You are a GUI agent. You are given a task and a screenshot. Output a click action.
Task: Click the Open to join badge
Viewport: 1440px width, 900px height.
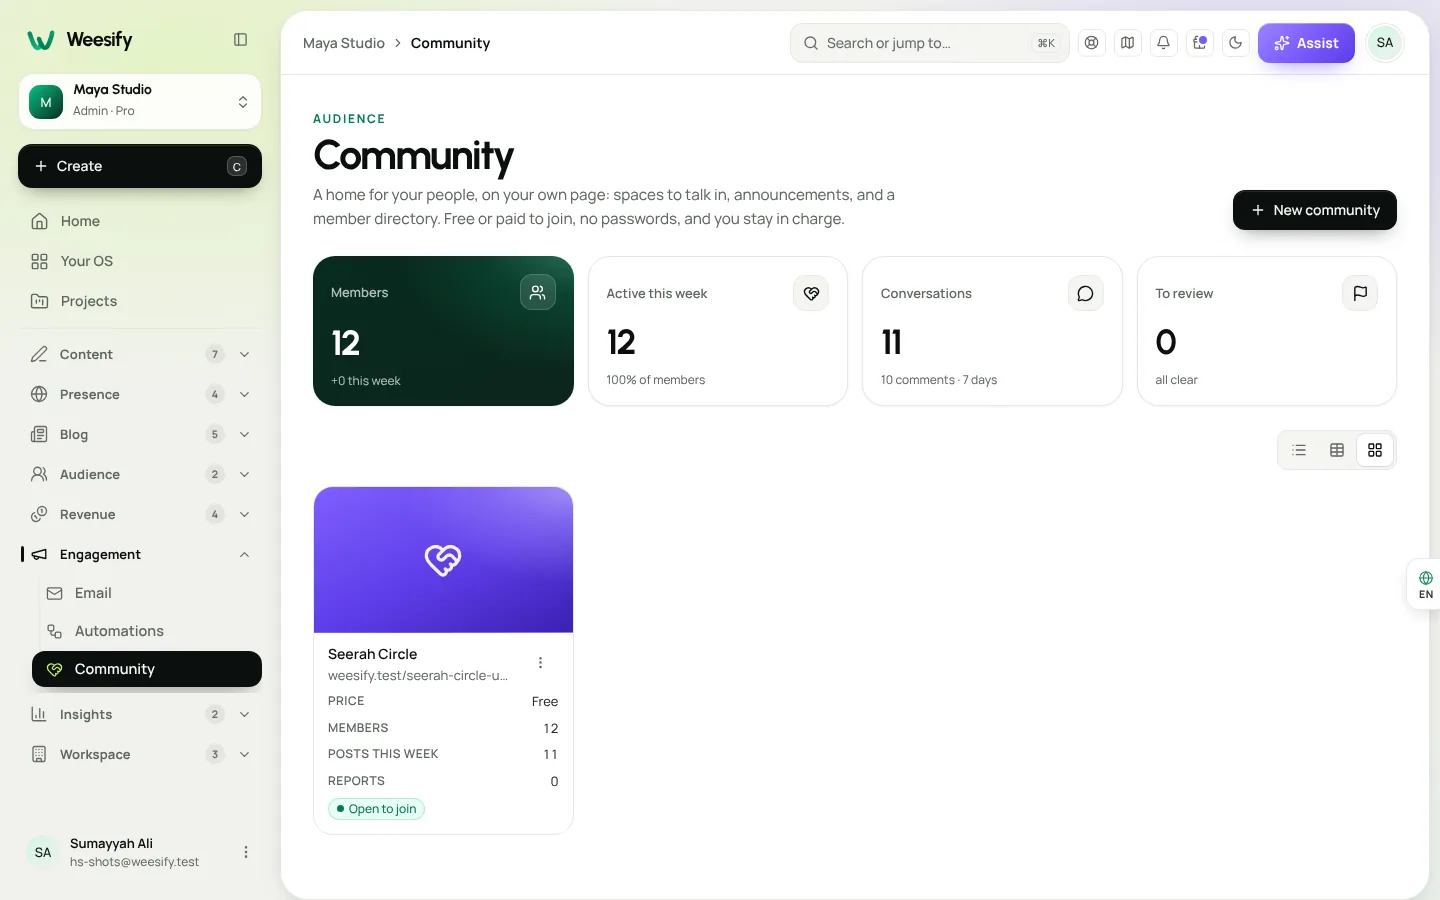(376, 809)
